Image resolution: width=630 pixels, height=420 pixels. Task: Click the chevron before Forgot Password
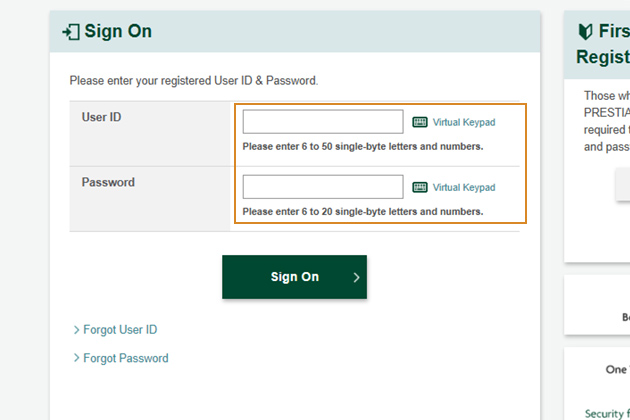(76, 358)
